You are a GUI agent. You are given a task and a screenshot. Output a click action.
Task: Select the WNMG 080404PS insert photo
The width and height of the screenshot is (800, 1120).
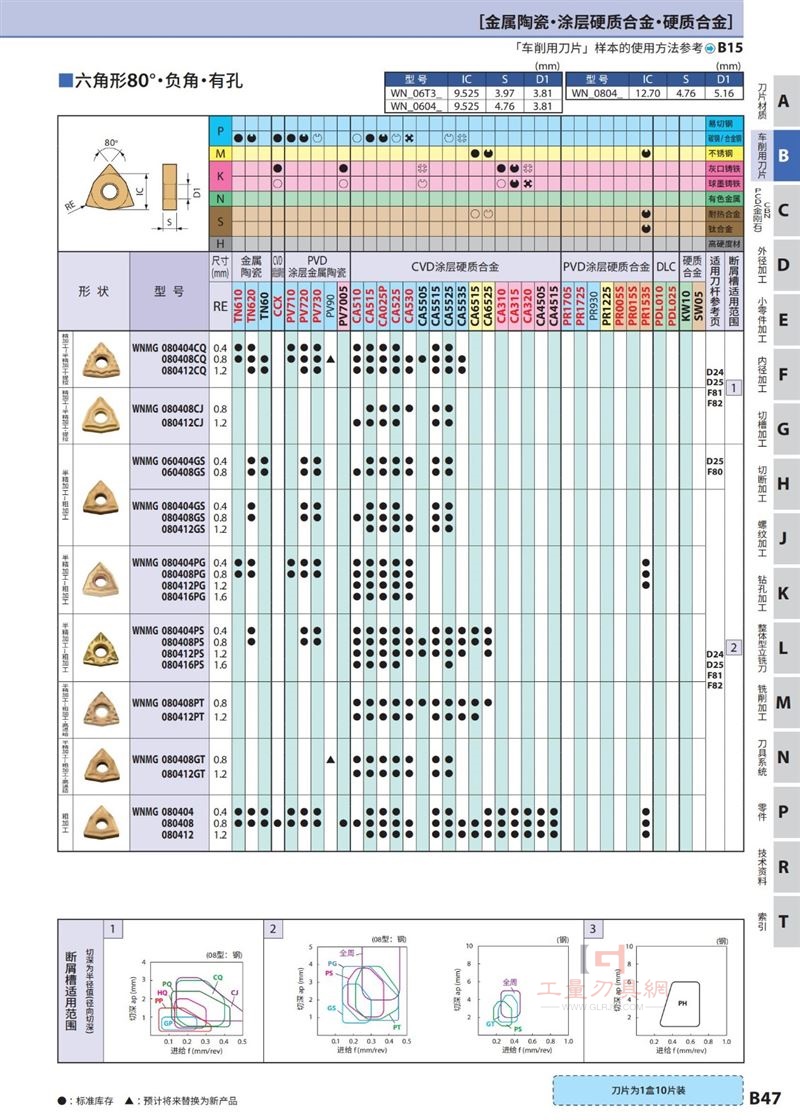(x=101, y=649)
